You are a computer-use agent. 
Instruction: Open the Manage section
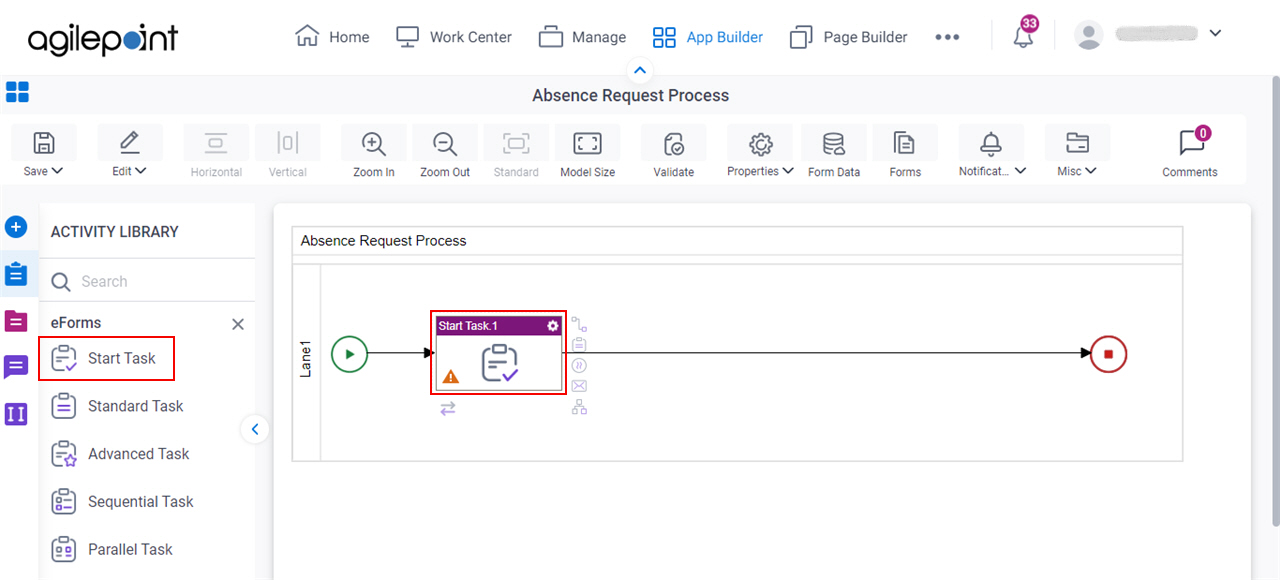582,37
